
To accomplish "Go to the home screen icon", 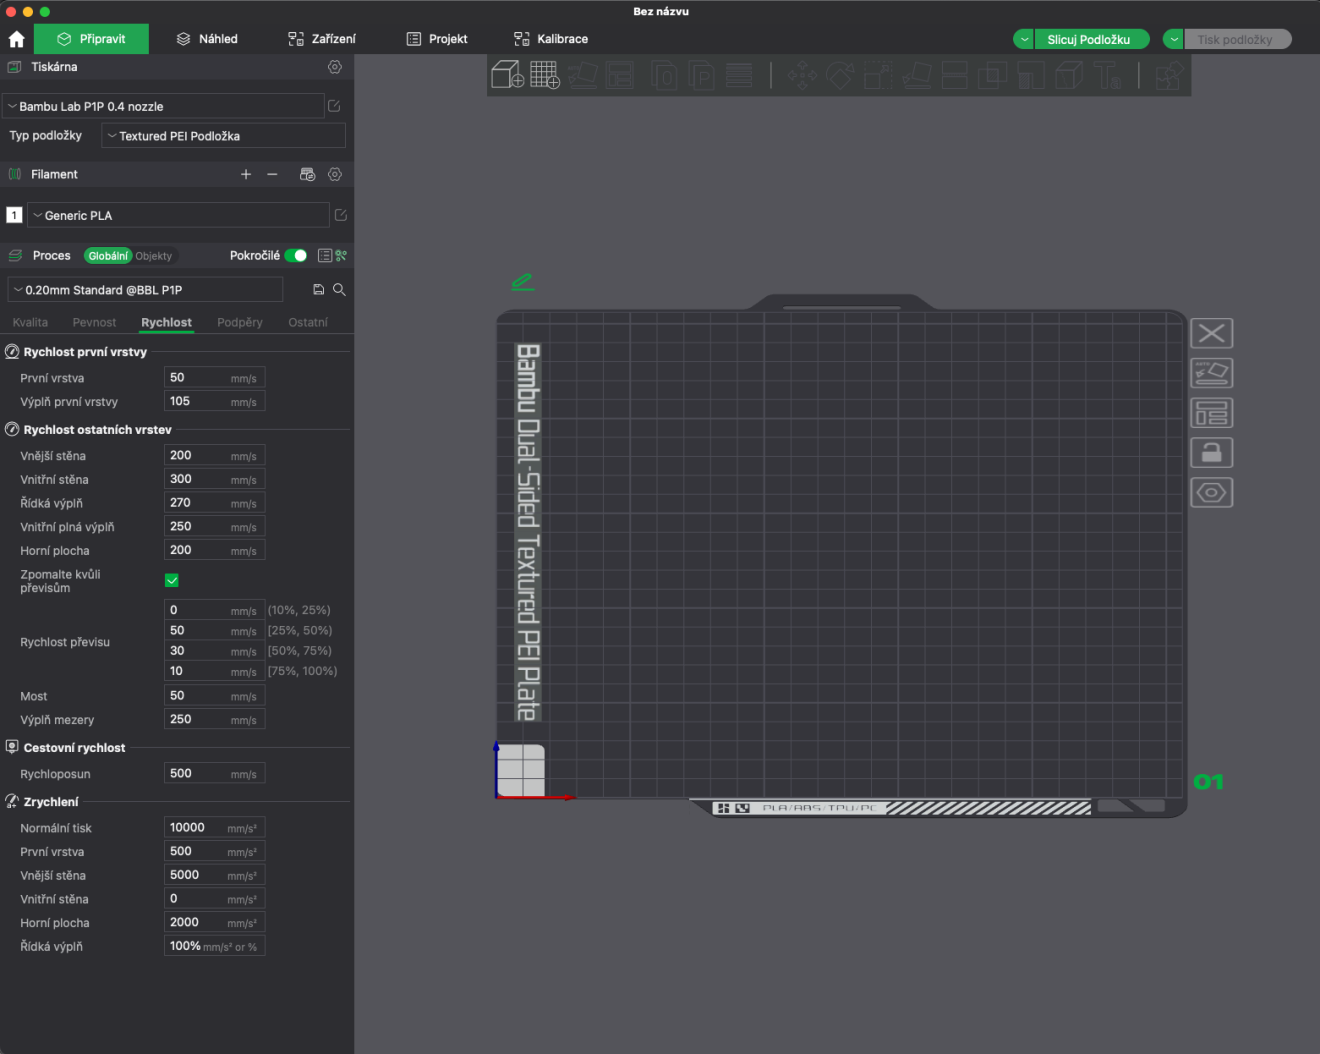I will (16, 39).
